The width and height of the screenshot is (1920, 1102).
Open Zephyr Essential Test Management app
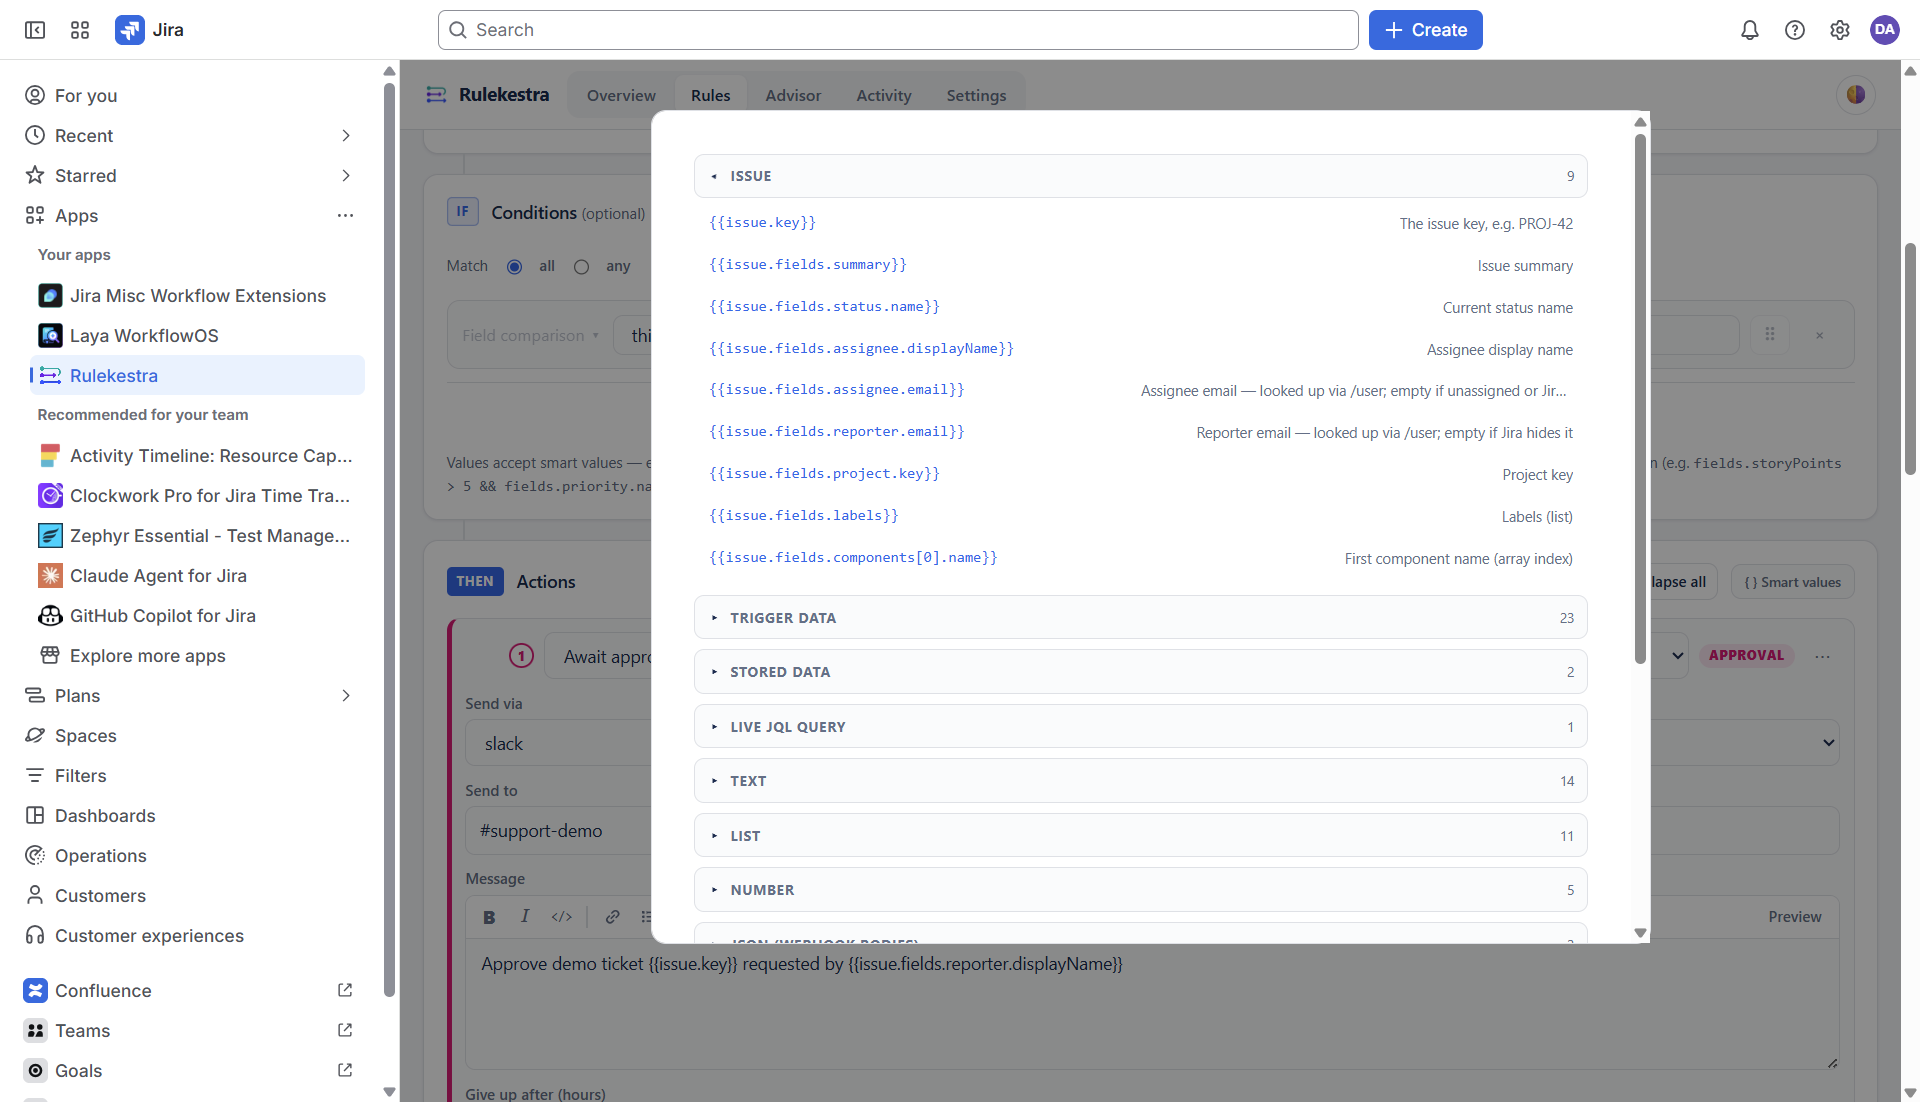click(197, 536)
